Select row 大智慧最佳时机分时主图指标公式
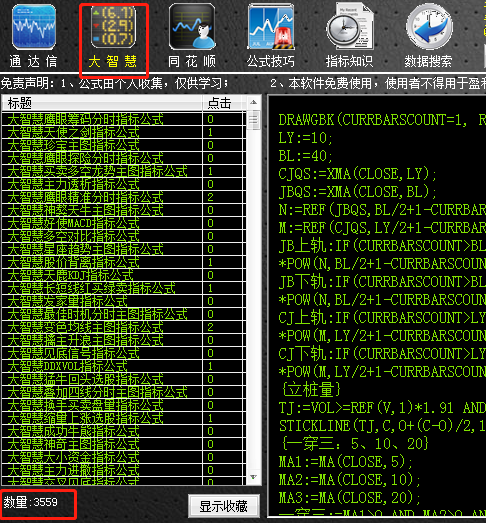This screenshot has height=523, width=486. tap(123, 314)
